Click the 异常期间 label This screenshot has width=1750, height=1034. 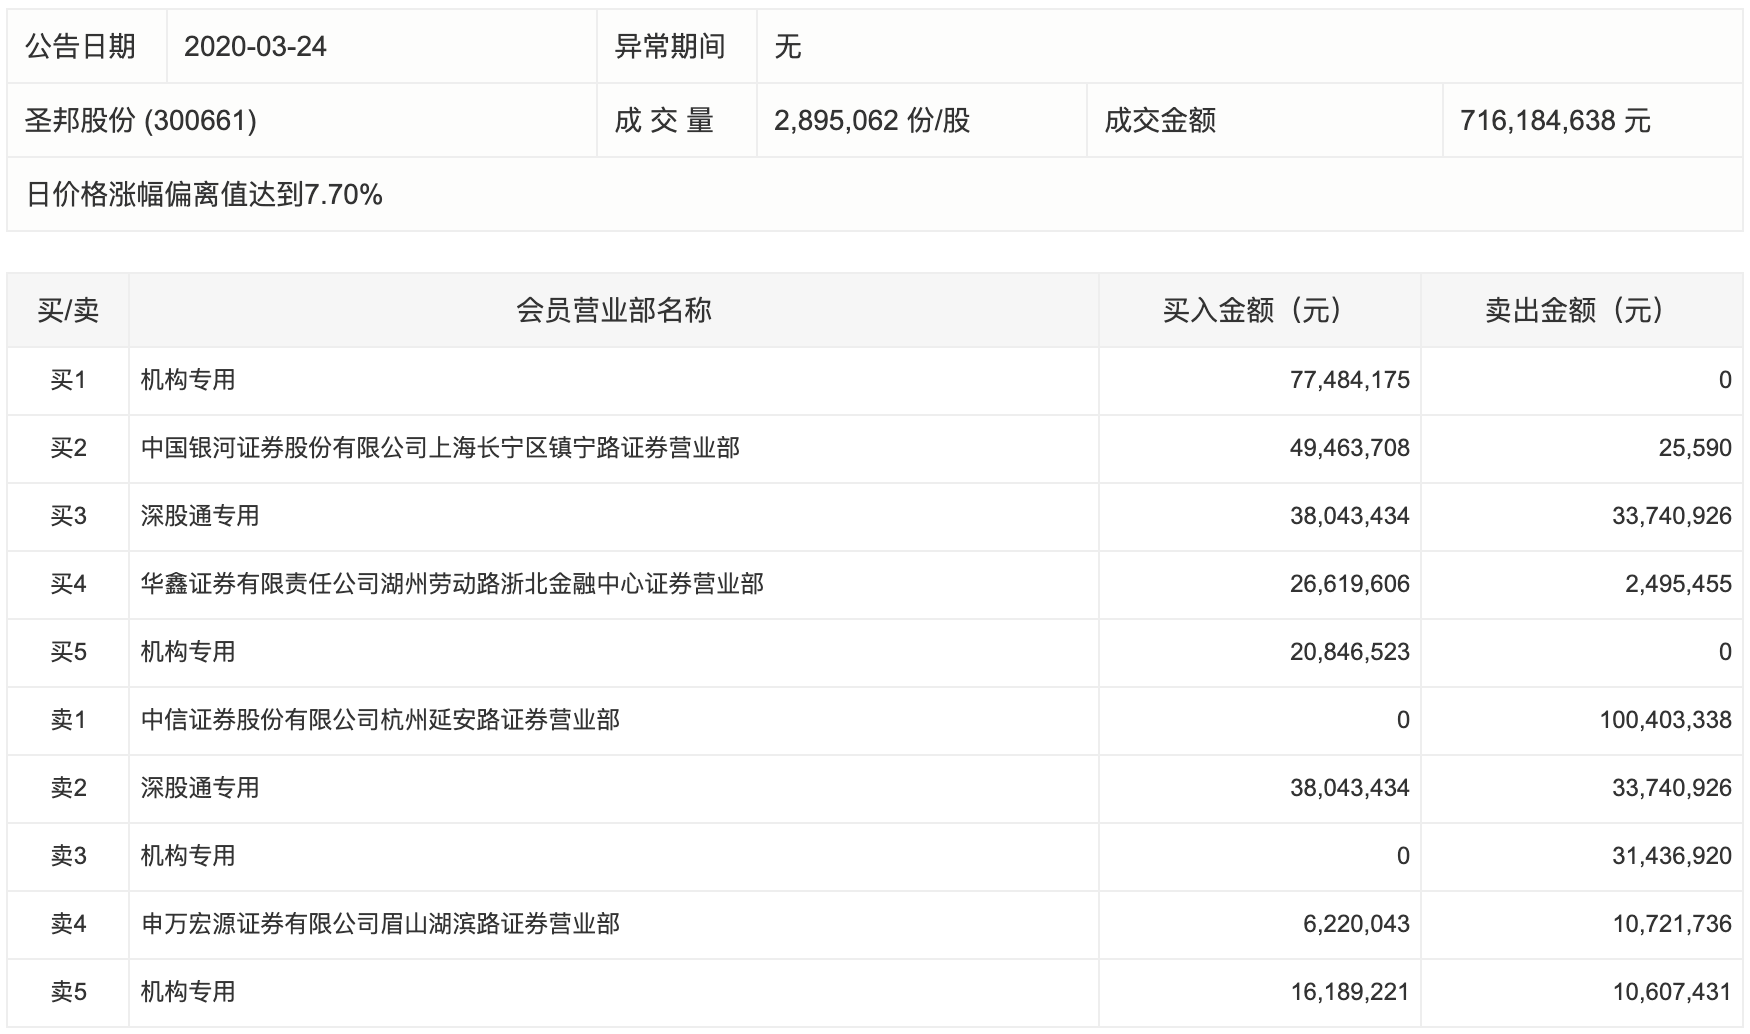click(x=670, y=47)
